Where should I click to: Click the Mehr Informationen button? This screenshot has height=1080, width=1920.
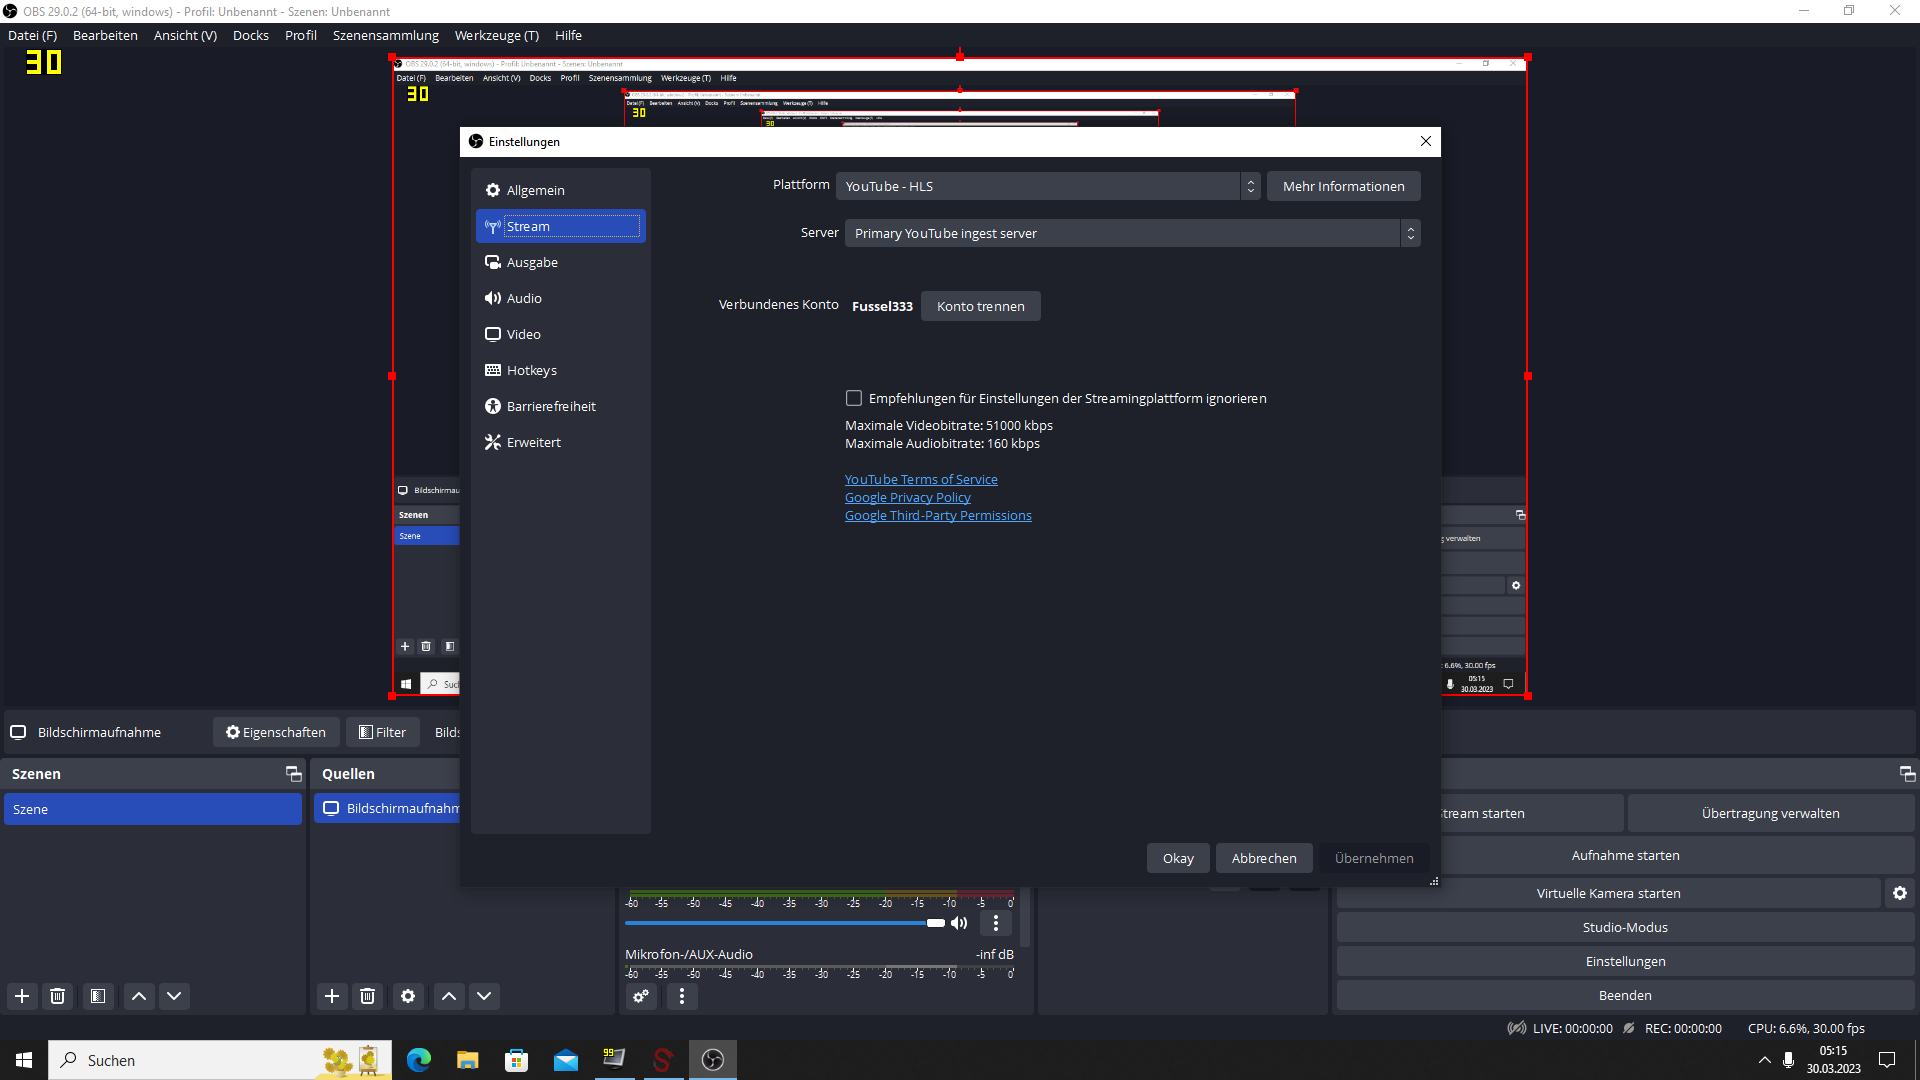(1343, 186)
